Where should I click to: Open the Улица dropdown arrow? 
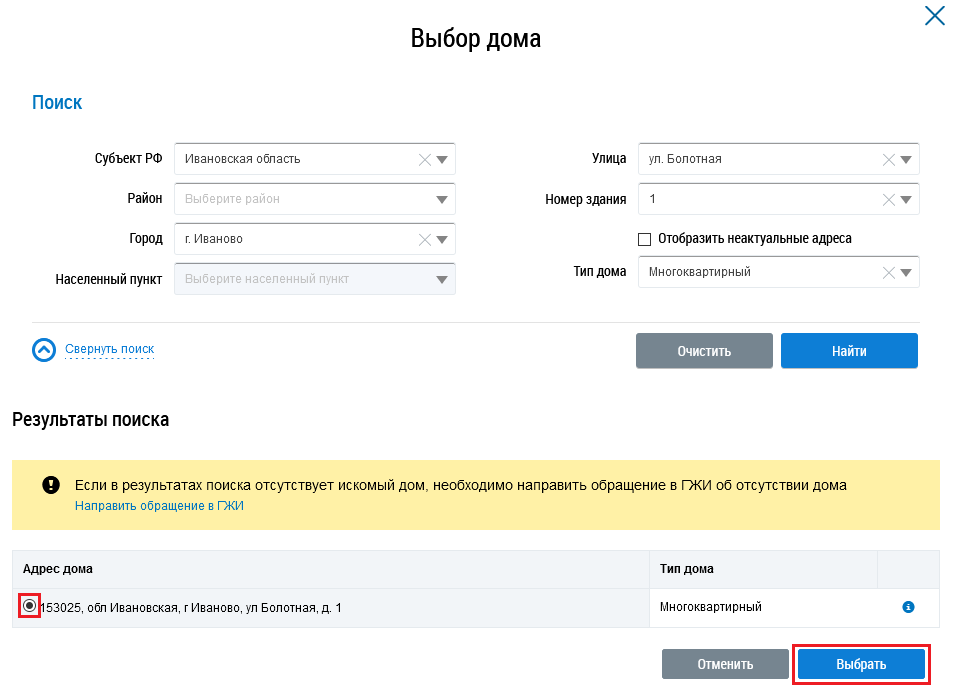906,159
